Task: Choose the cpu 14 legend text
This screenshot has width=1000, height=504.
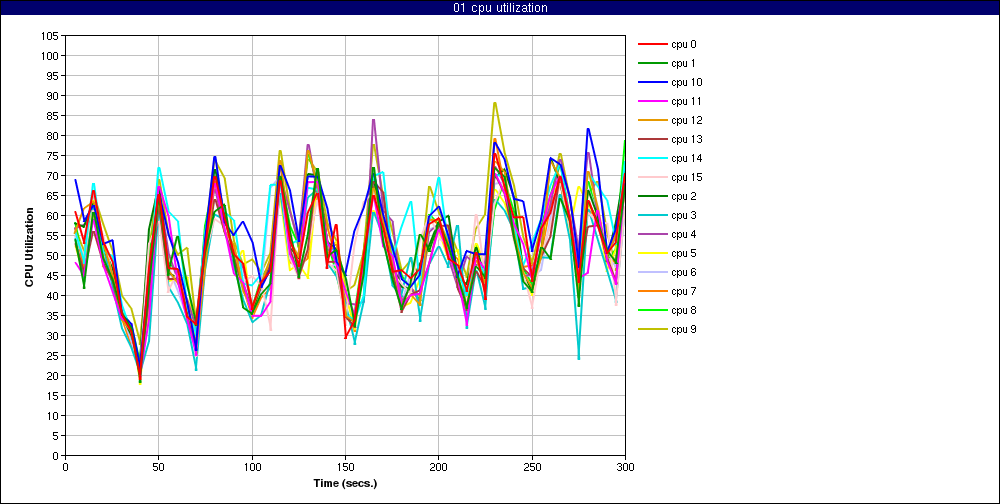Action: (x=686, y=158)
